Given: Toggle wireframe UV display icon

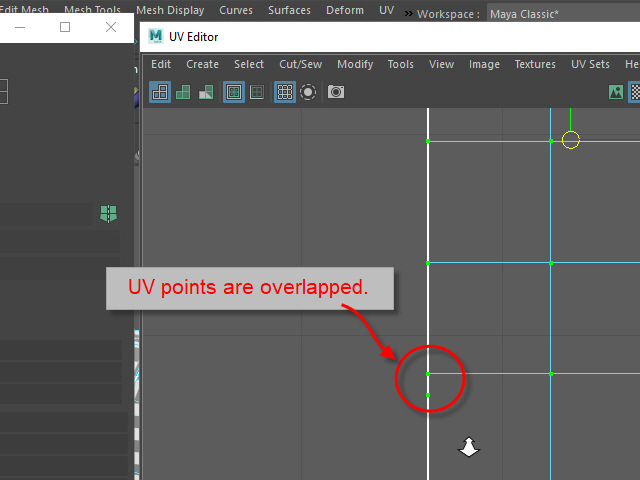Looking at the screenshot, I should pyautogui.click(x=160, y=92).
